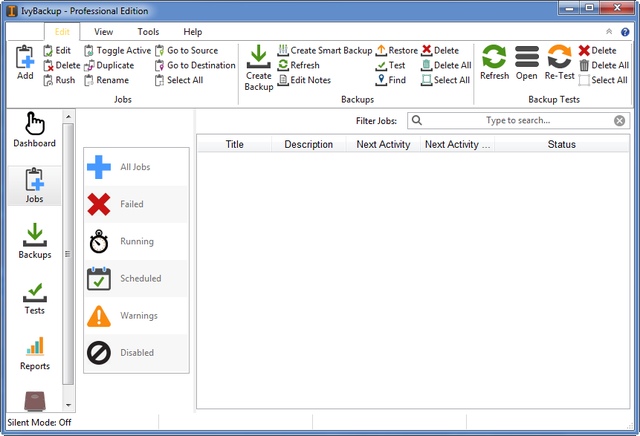
Task: Open the Tools ribbon tab
Action: click(x=148, y=32)
